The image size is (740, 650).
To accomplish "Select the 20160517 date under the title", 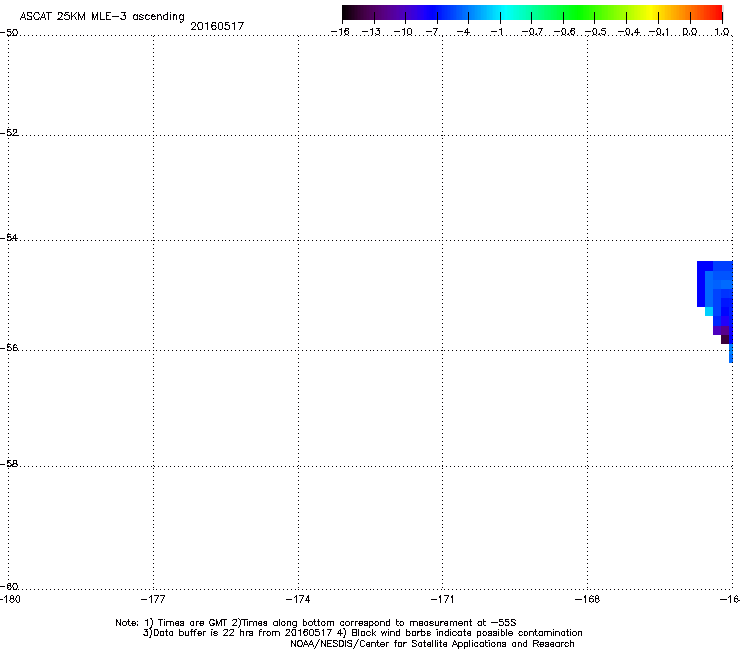I will pos(217,26).
